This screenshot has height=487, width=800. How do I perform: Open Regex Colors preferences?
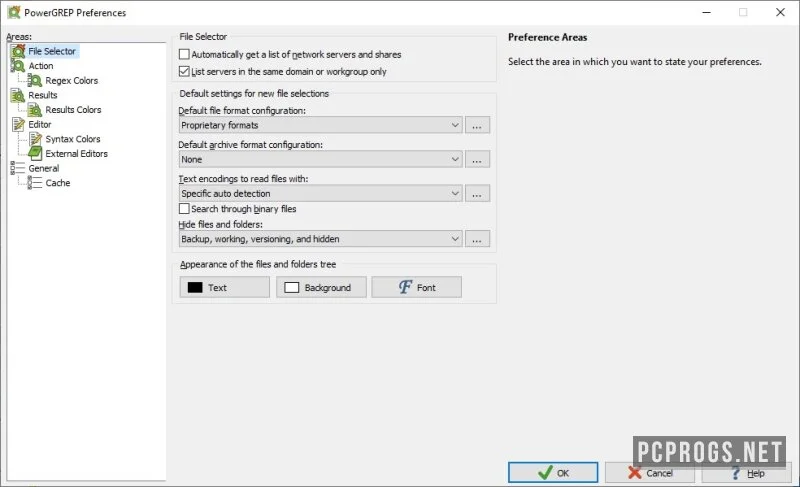pyautogui.click(x=71, y=81)
